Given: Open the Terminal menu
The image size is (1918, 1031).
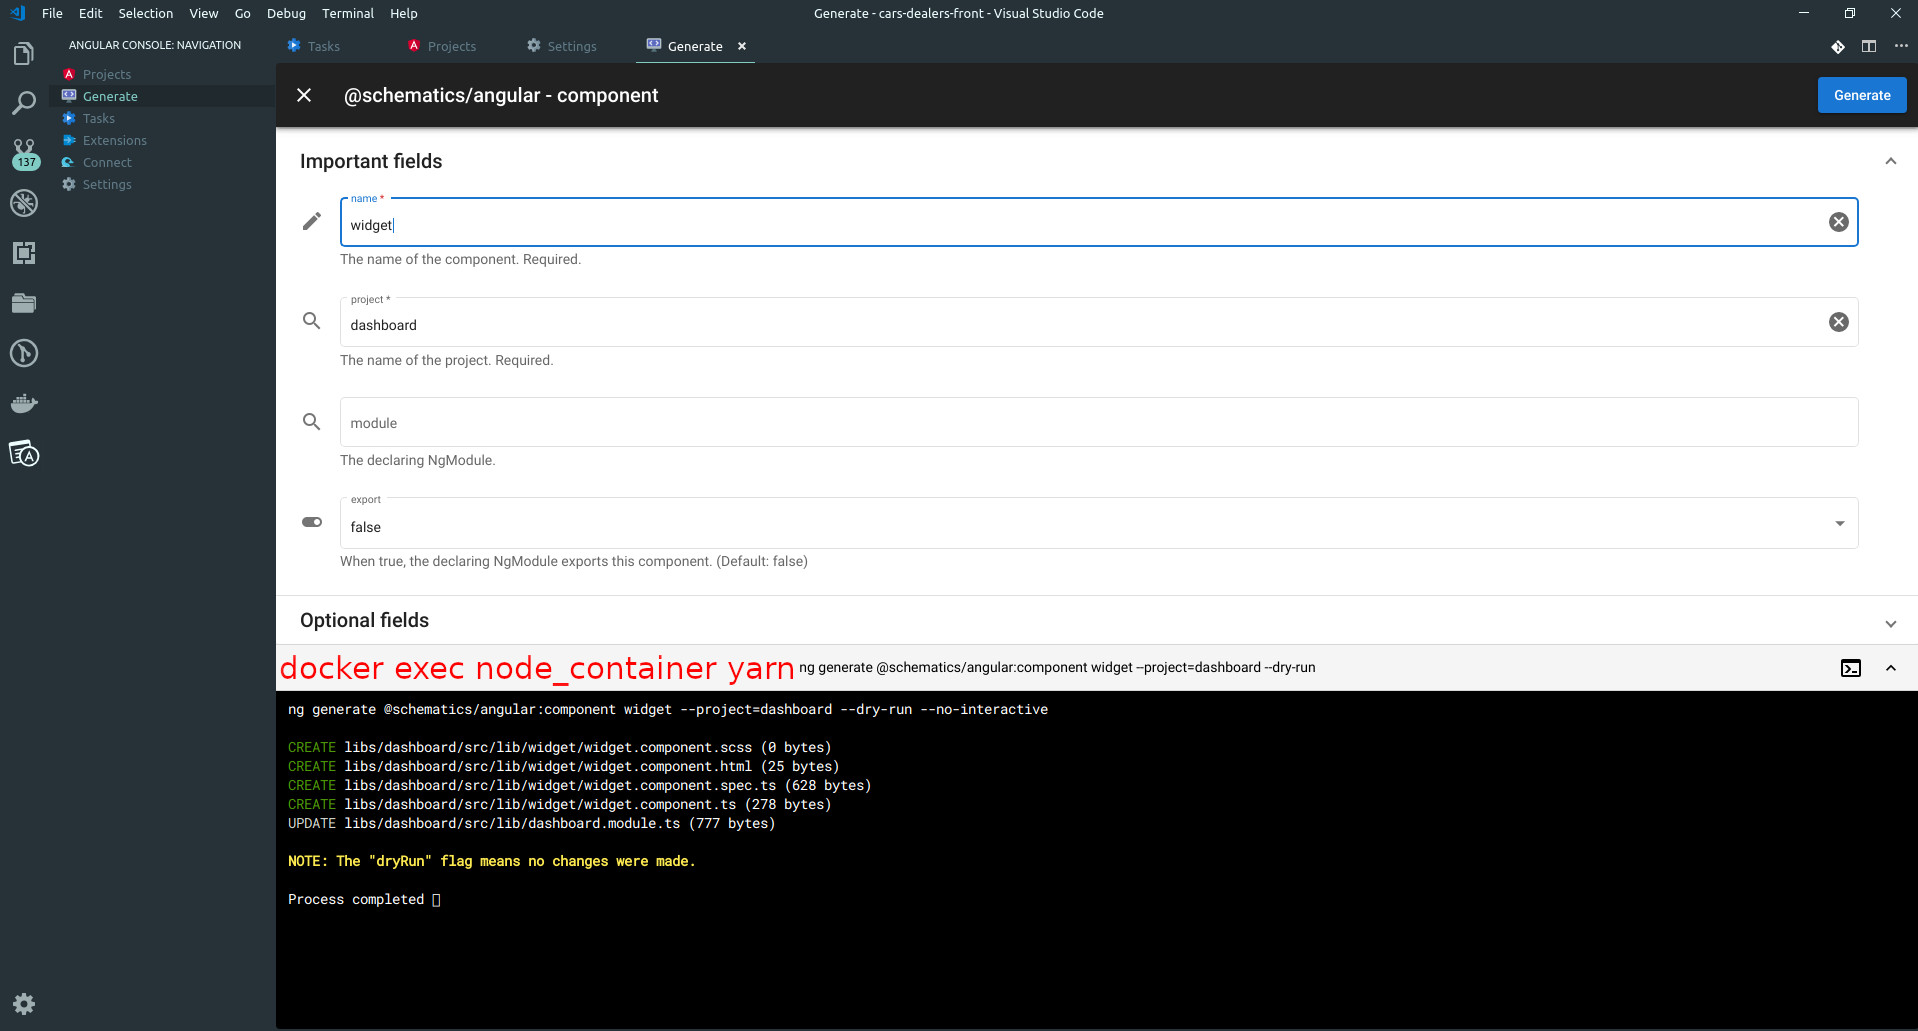Looking at the screenshot, I should point(347,13).
